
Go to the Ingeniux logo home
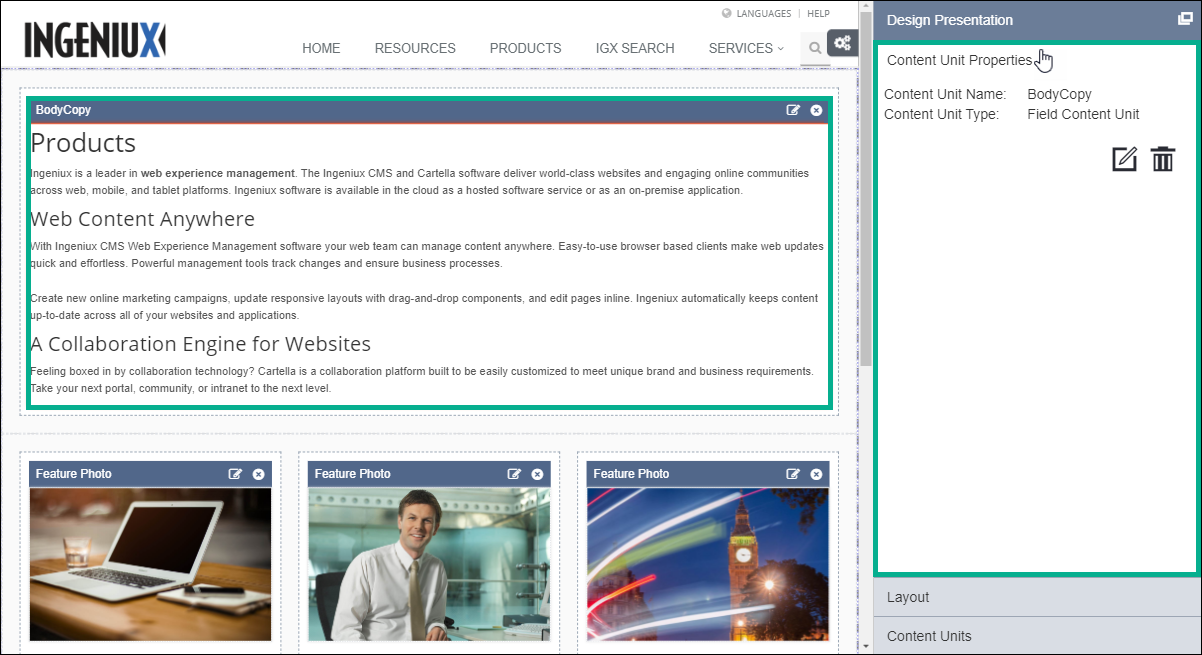[x=95, y=40]
